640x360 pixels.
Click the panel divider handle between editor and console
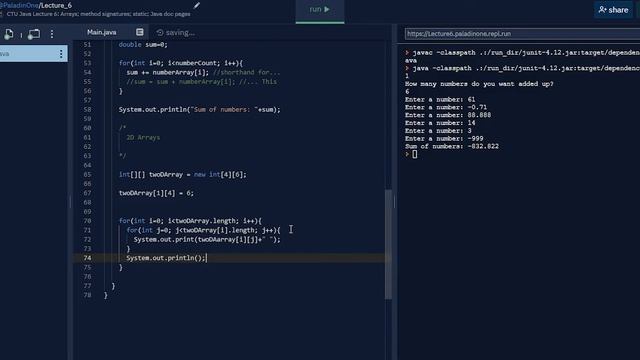click(x=394, y=201)
